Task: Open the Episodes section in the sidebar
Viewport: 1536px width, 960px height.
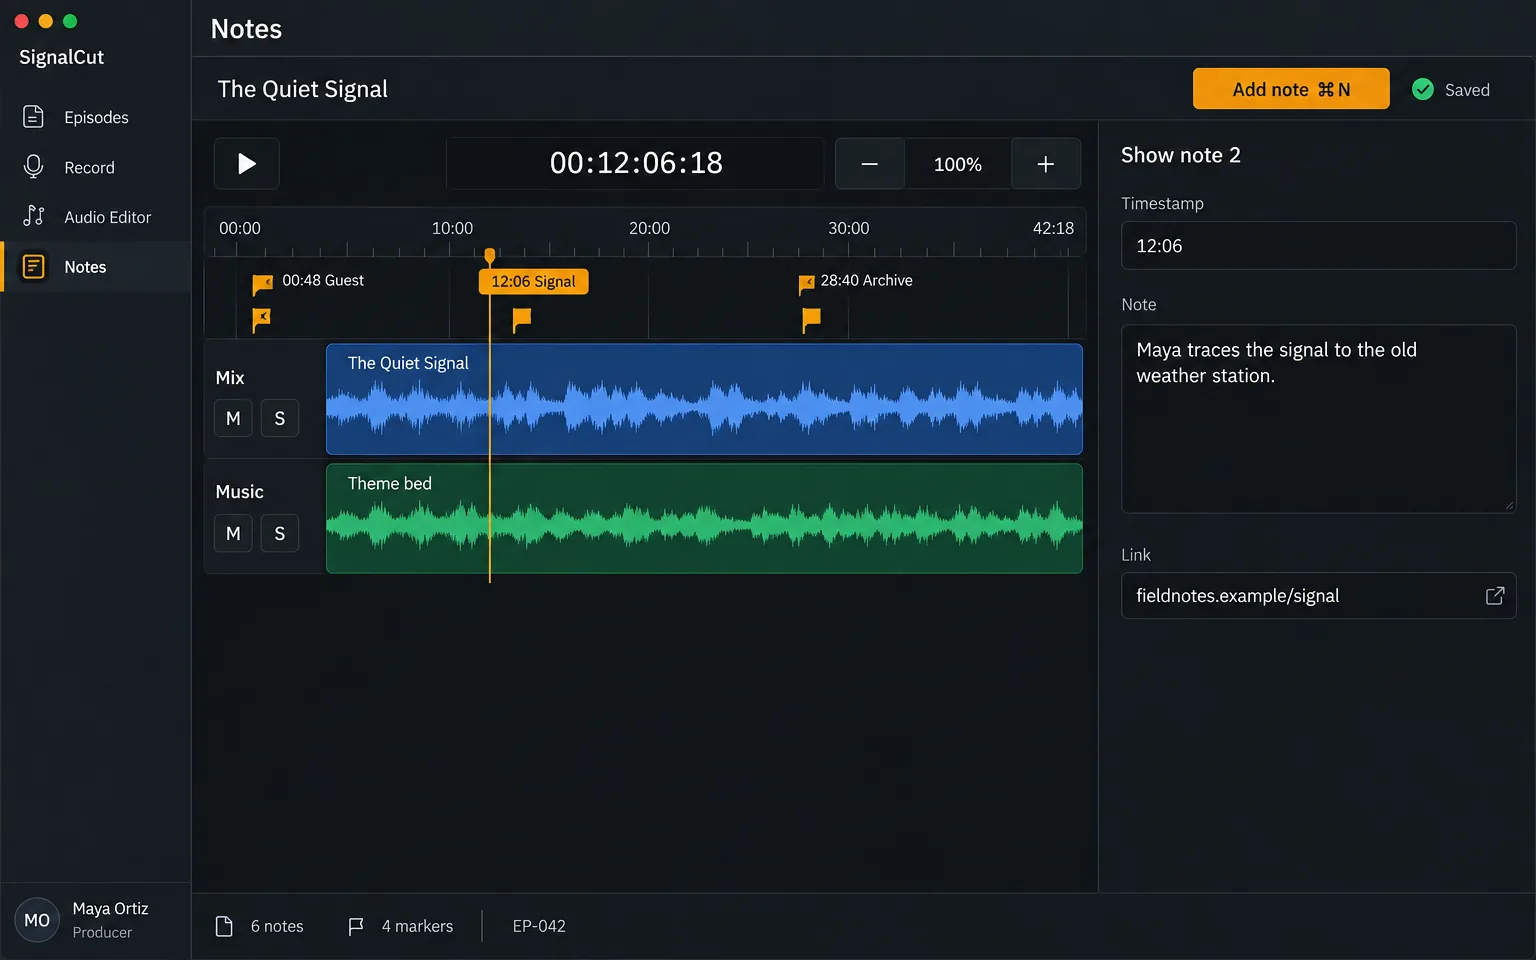Action: [96, 117]
